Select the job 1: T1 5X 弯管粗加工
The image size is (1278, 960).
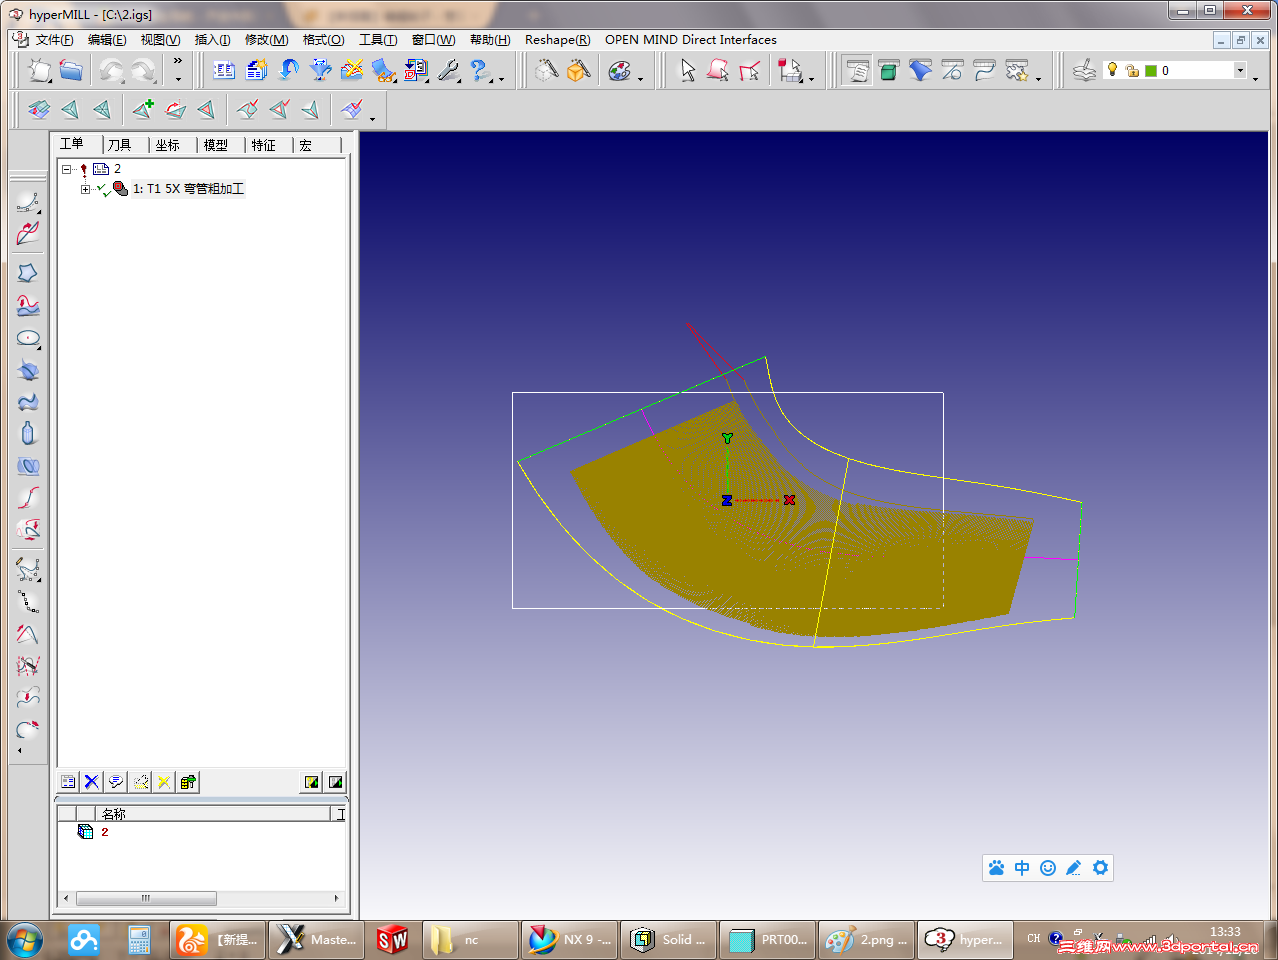tap(188, 189)
